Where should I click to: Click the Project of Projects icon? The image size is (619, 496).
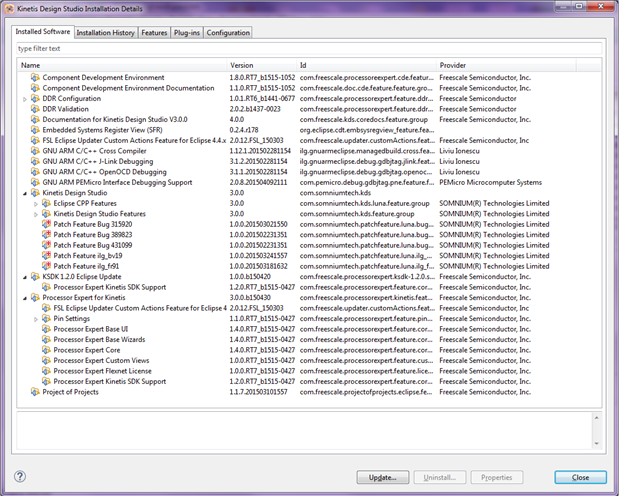point(35,391)
